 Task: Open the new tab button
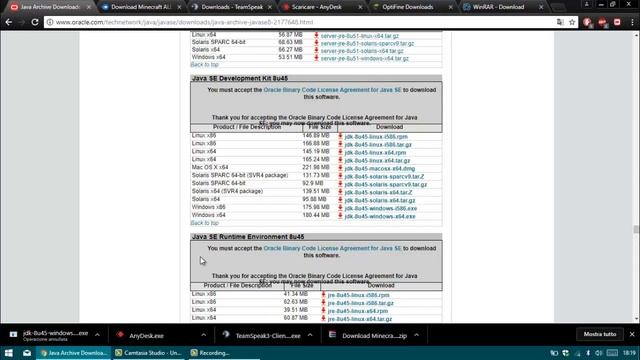click(558, 7)
